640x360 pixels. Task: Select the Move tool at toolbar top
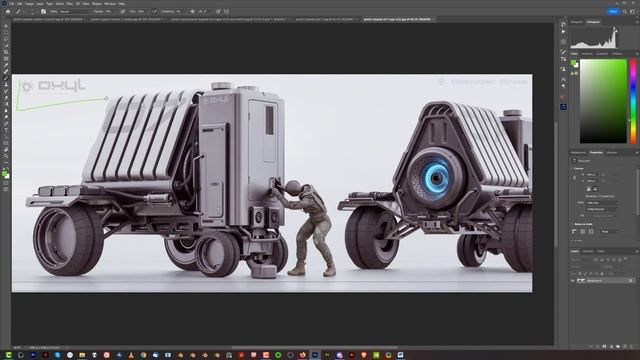6,26
